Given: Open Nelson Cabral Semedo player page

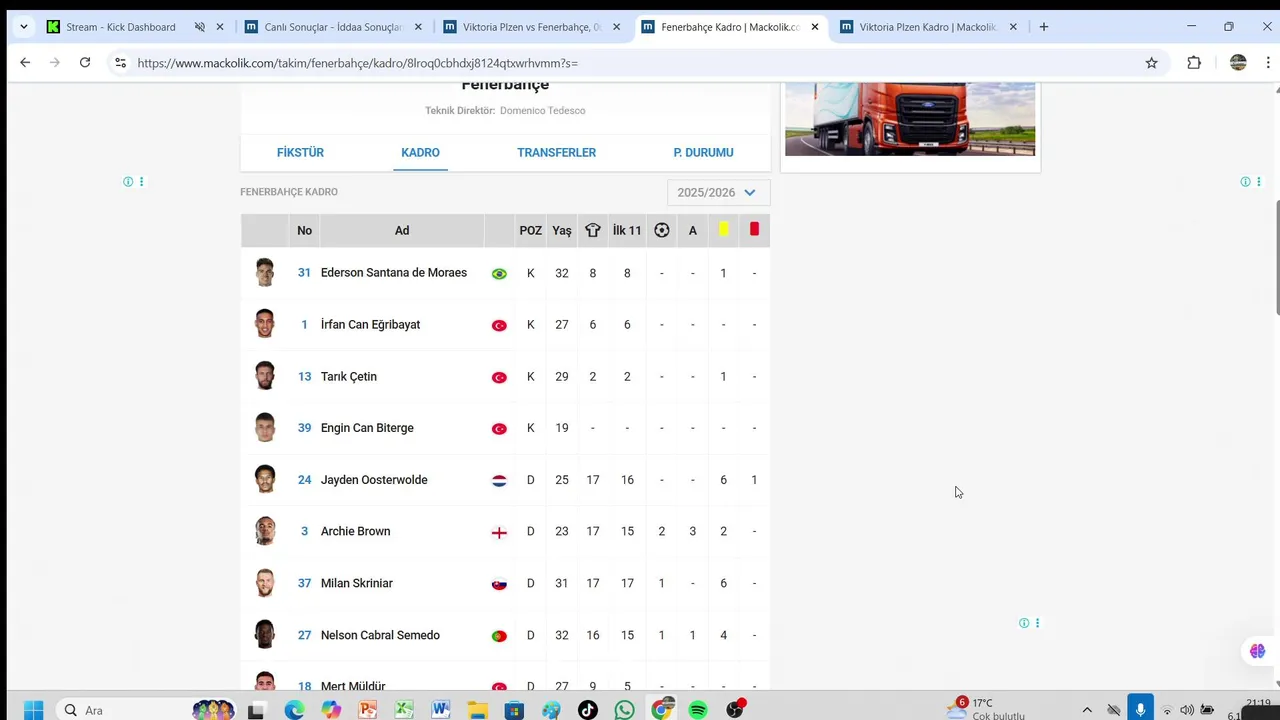Looking at the screenshot, I should 380,635.
